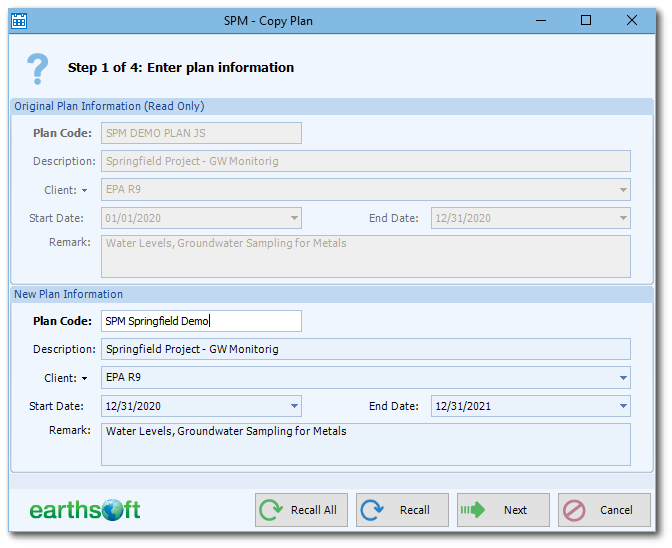Expand the new plan Start Date picker
The height and width of the screenshot is (548, 672).
point(294,406)
